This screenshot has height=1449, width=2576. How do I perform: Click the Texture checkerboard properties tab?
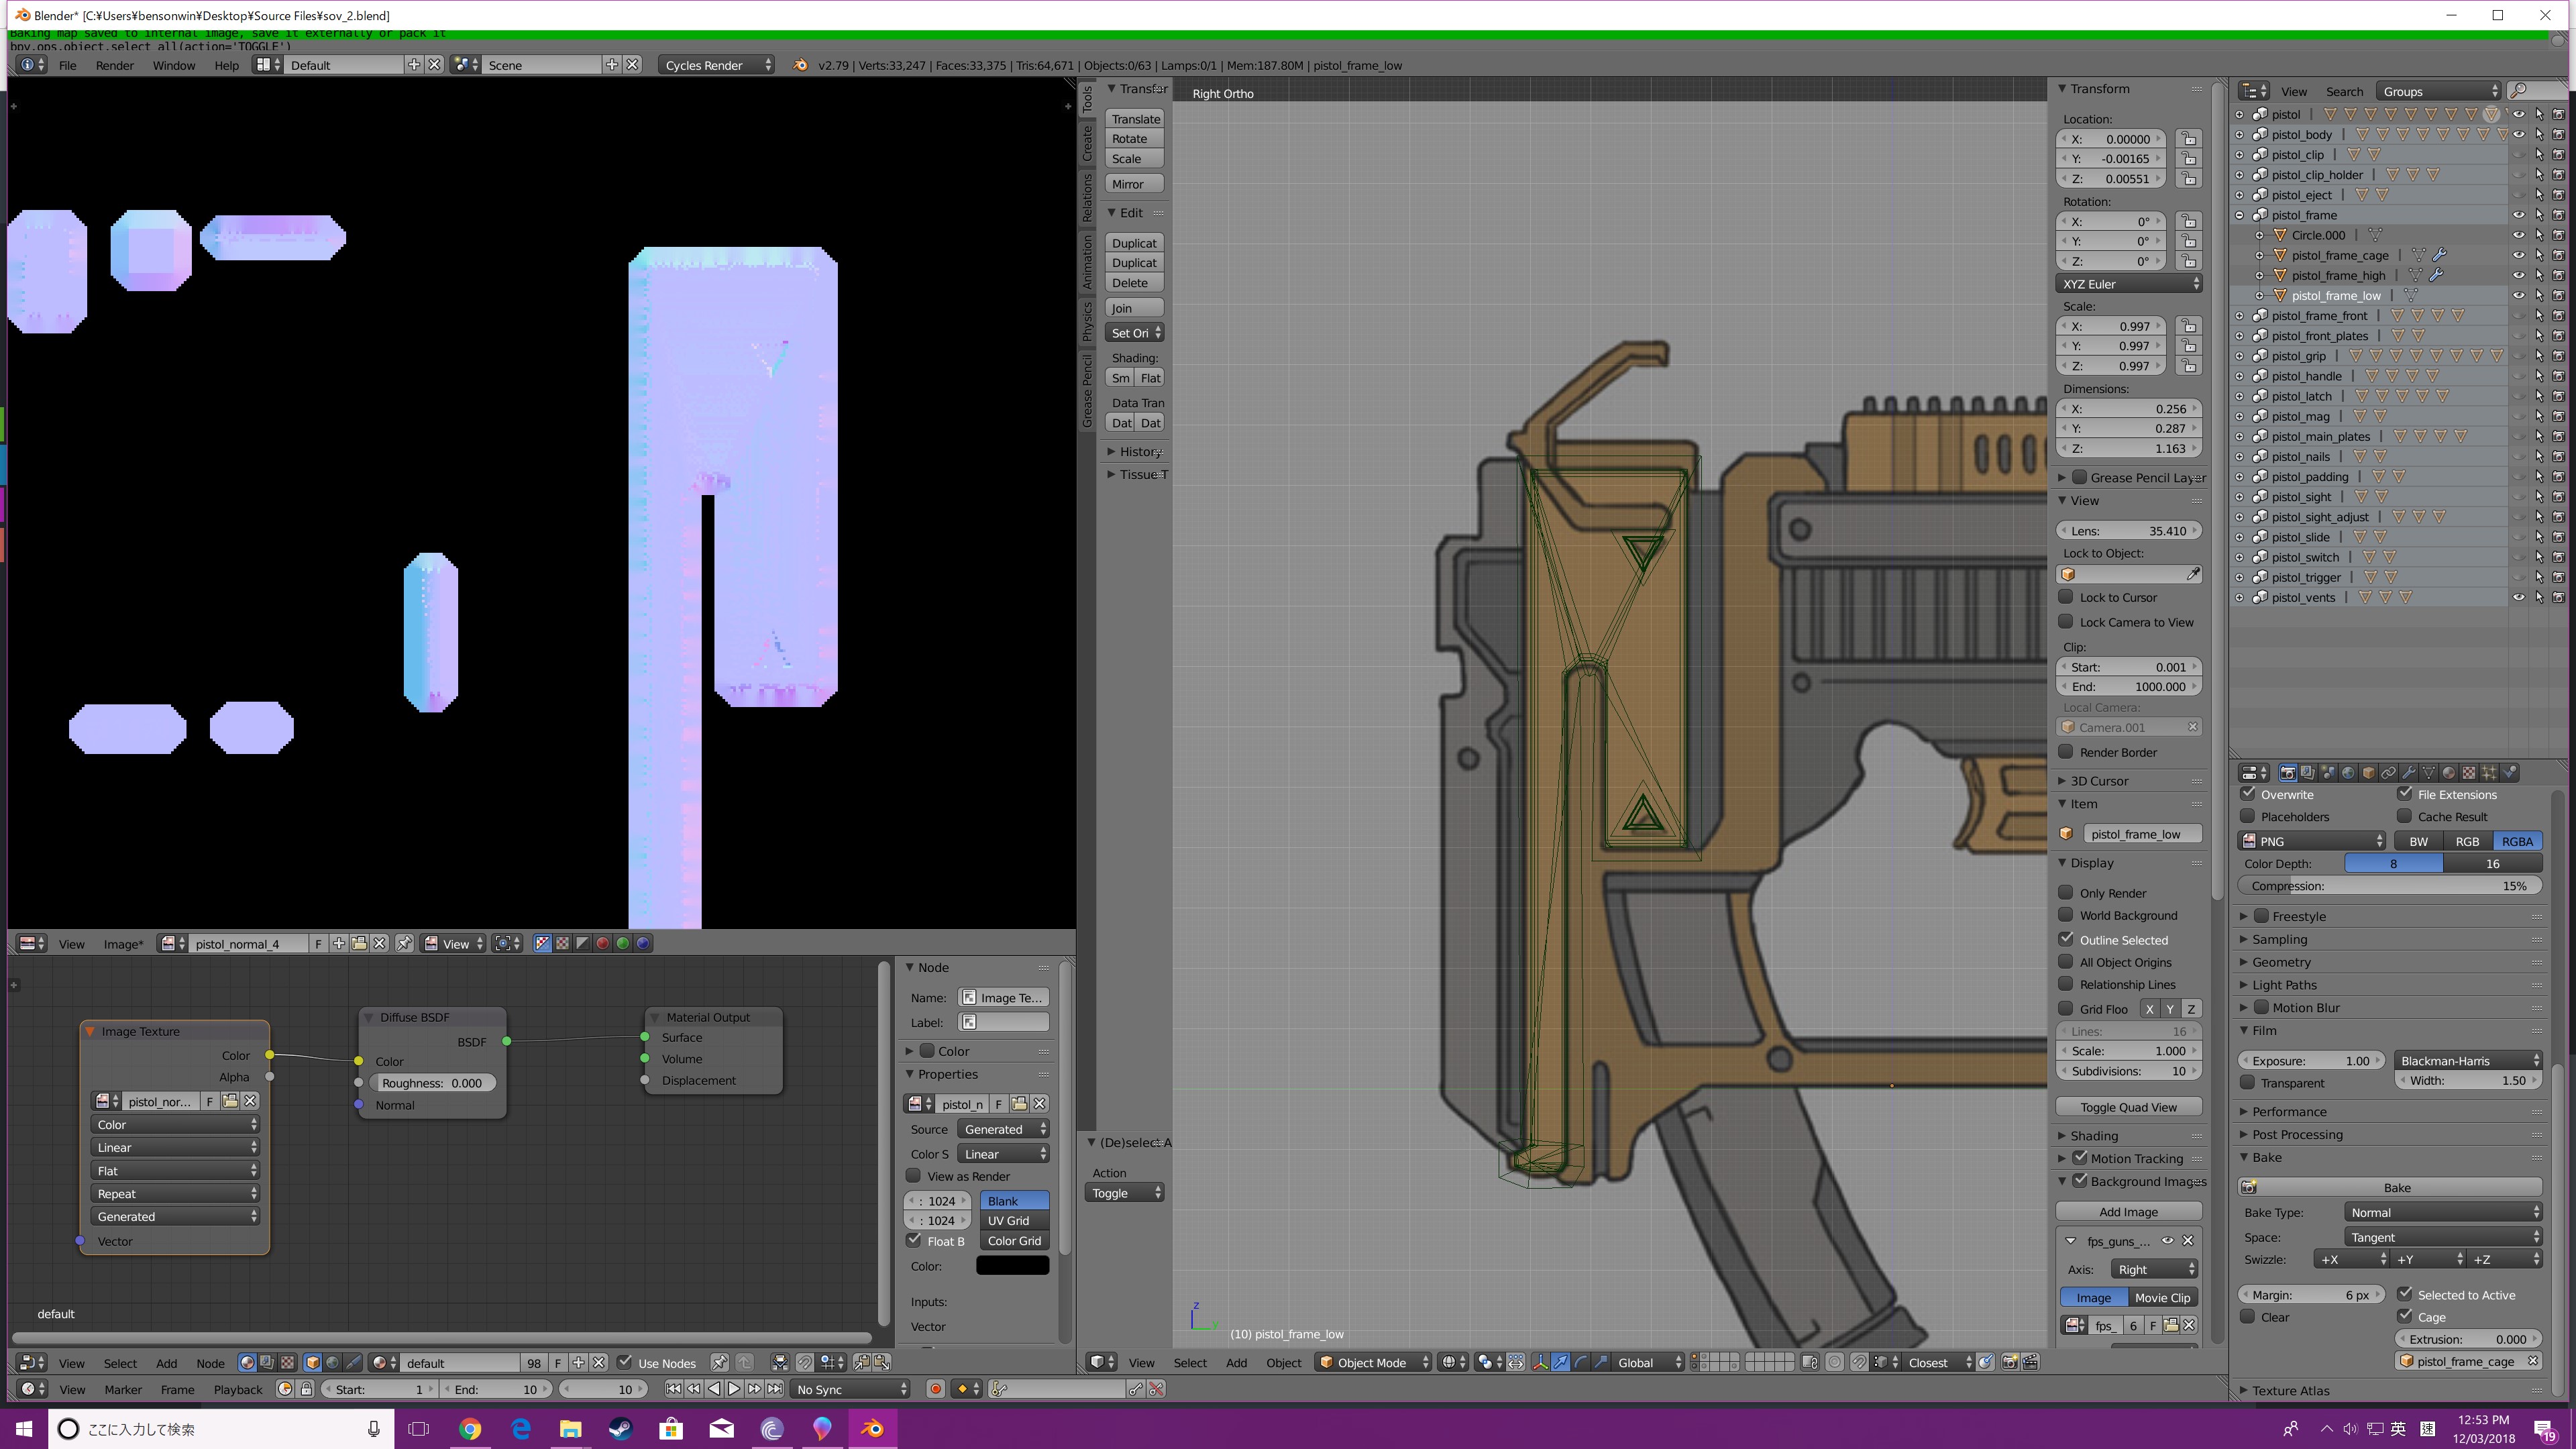pos(2469,773)
